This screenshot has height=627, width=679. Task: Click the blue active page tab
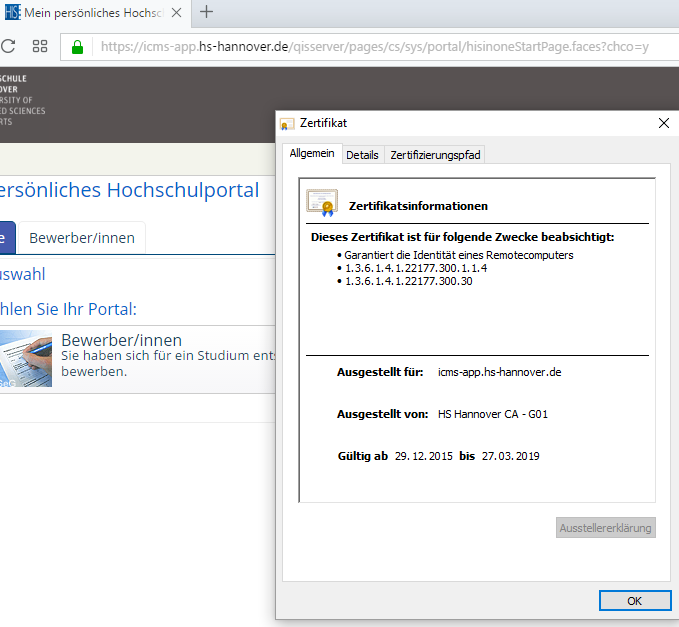pos(8,238)
